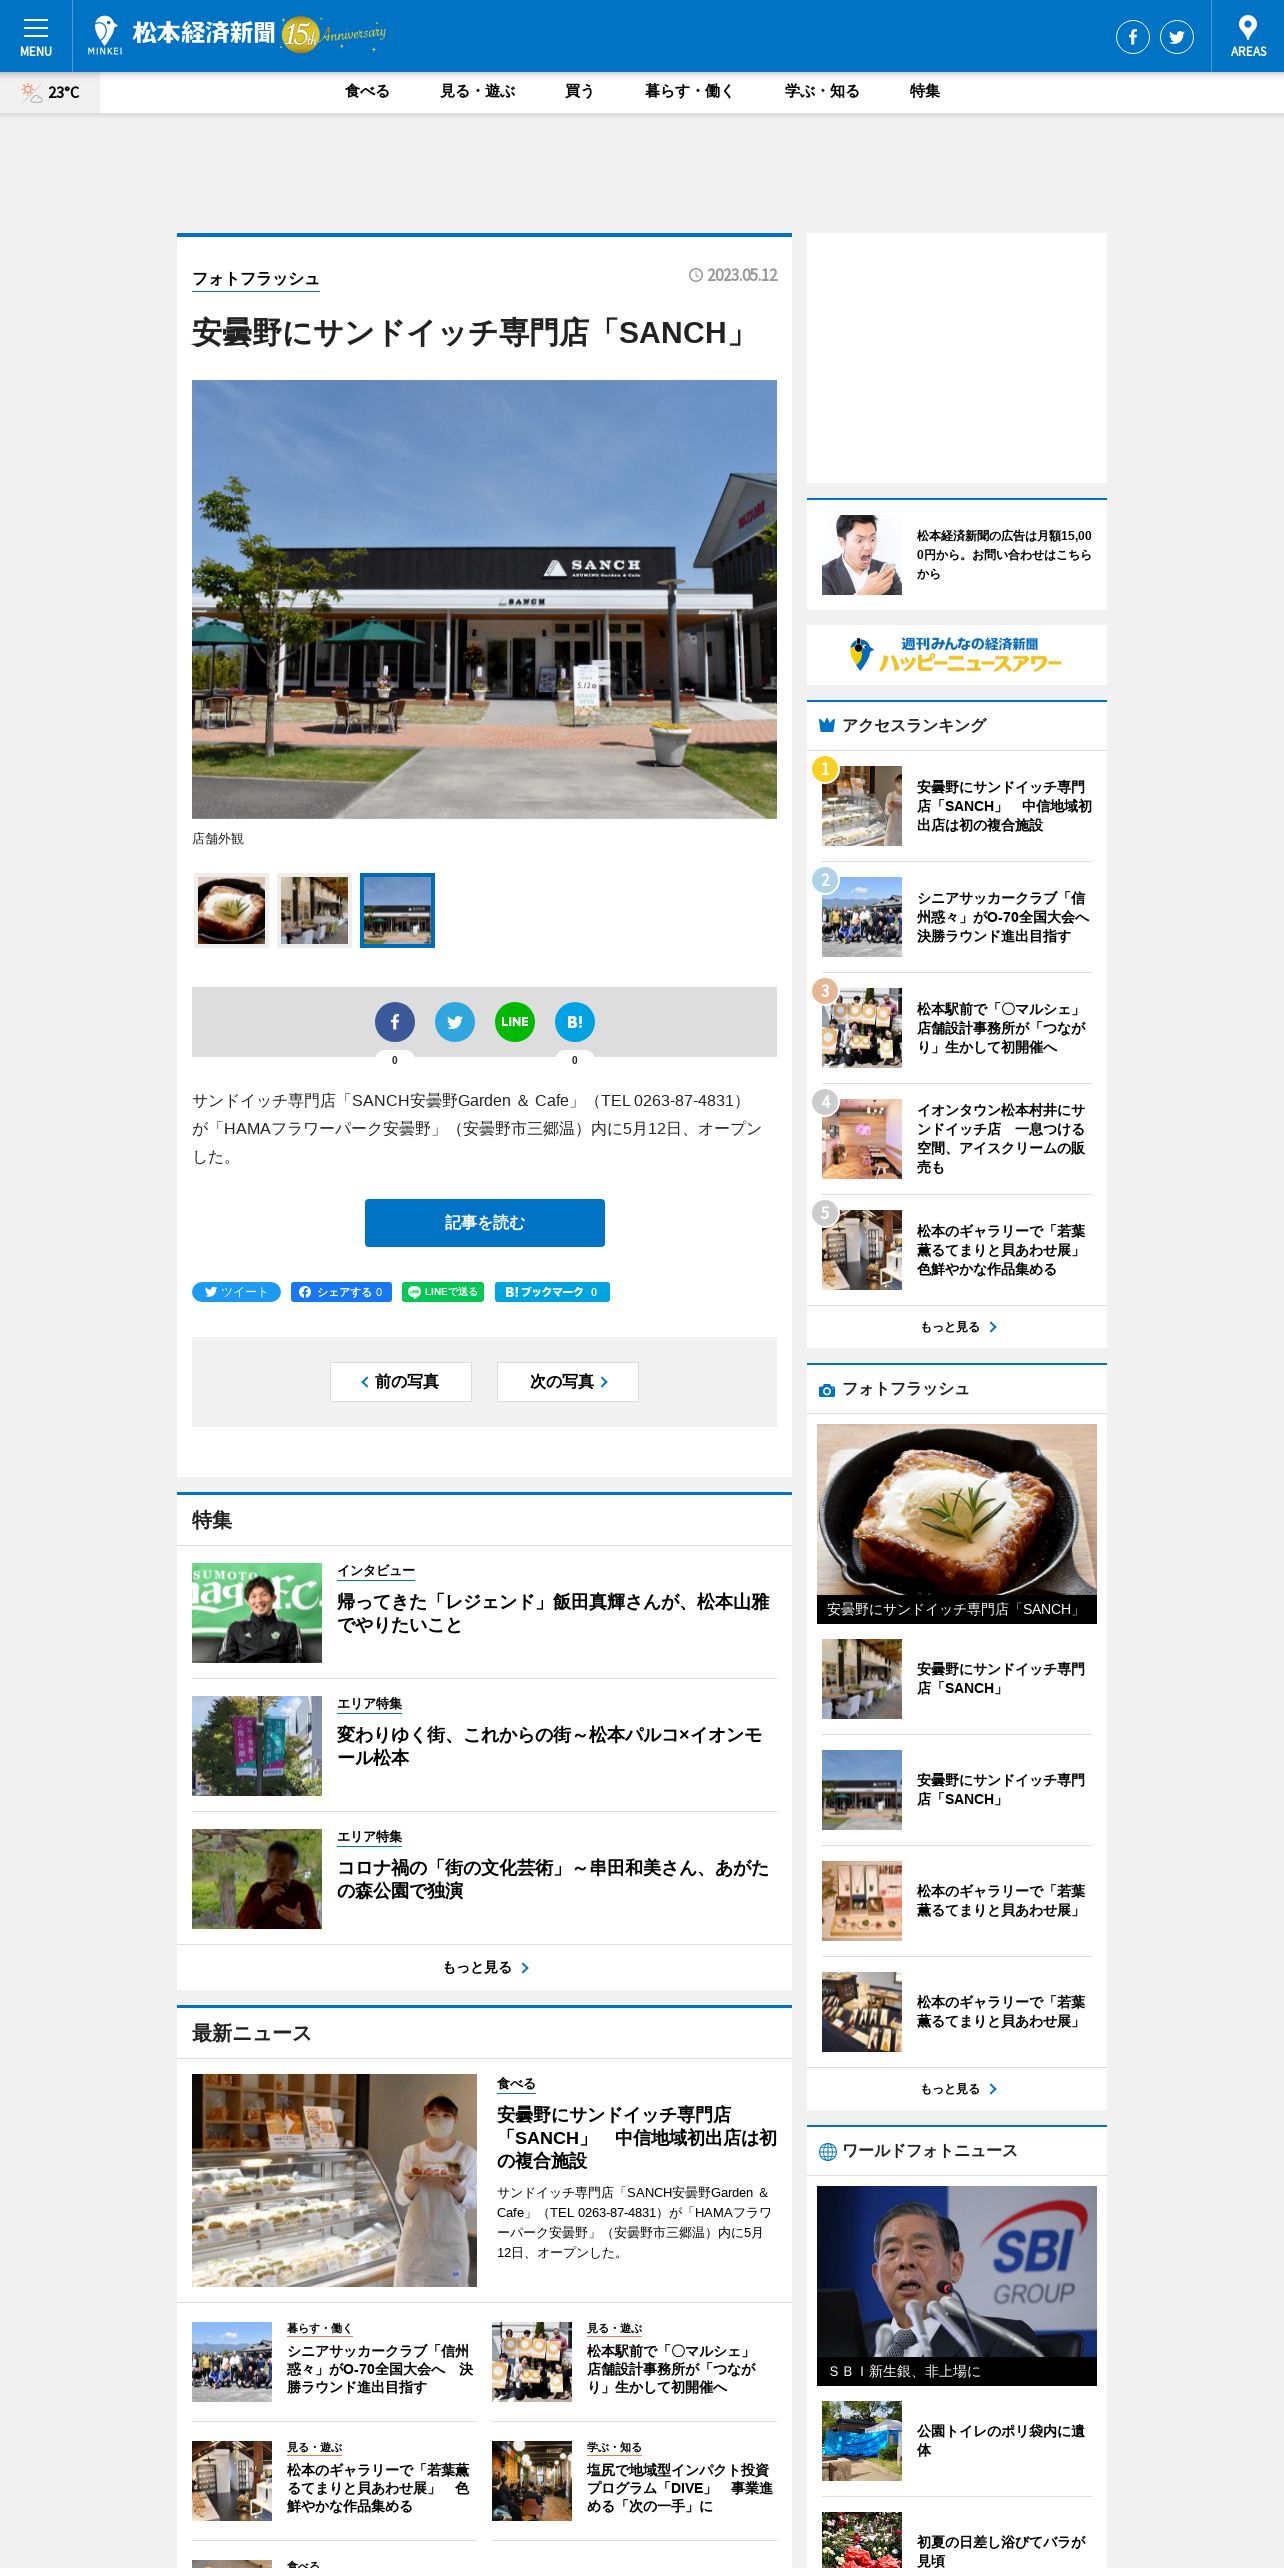The image size is (1284, 2568).
Task: Select the French toast thumbnail
Action: point(231,910)
